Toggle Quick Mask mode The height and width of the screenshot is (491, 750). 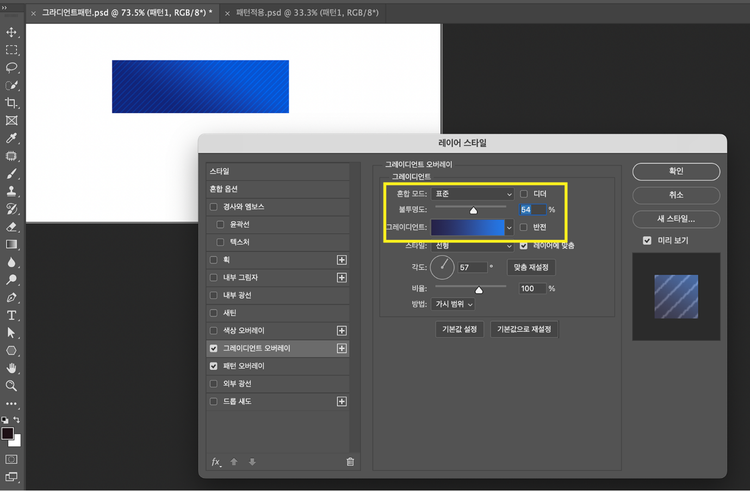click(11, 459)
